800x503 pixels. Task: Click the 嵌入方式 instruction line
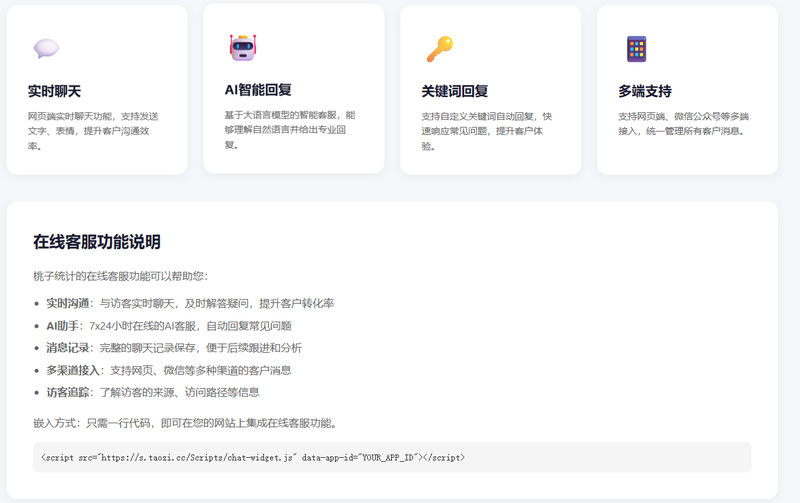tap(185, 423)
